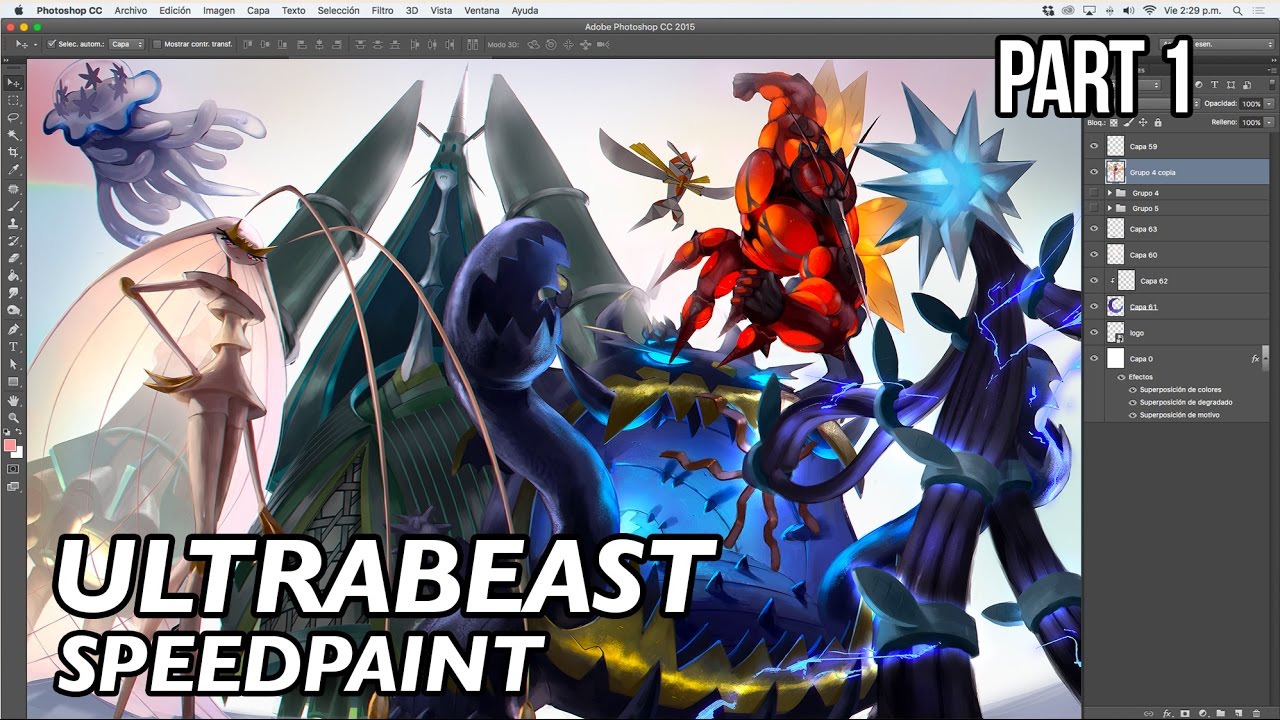Screen dimensions: 1280x720
Task: Select the Type tool
Action: (x=14, y=346)
